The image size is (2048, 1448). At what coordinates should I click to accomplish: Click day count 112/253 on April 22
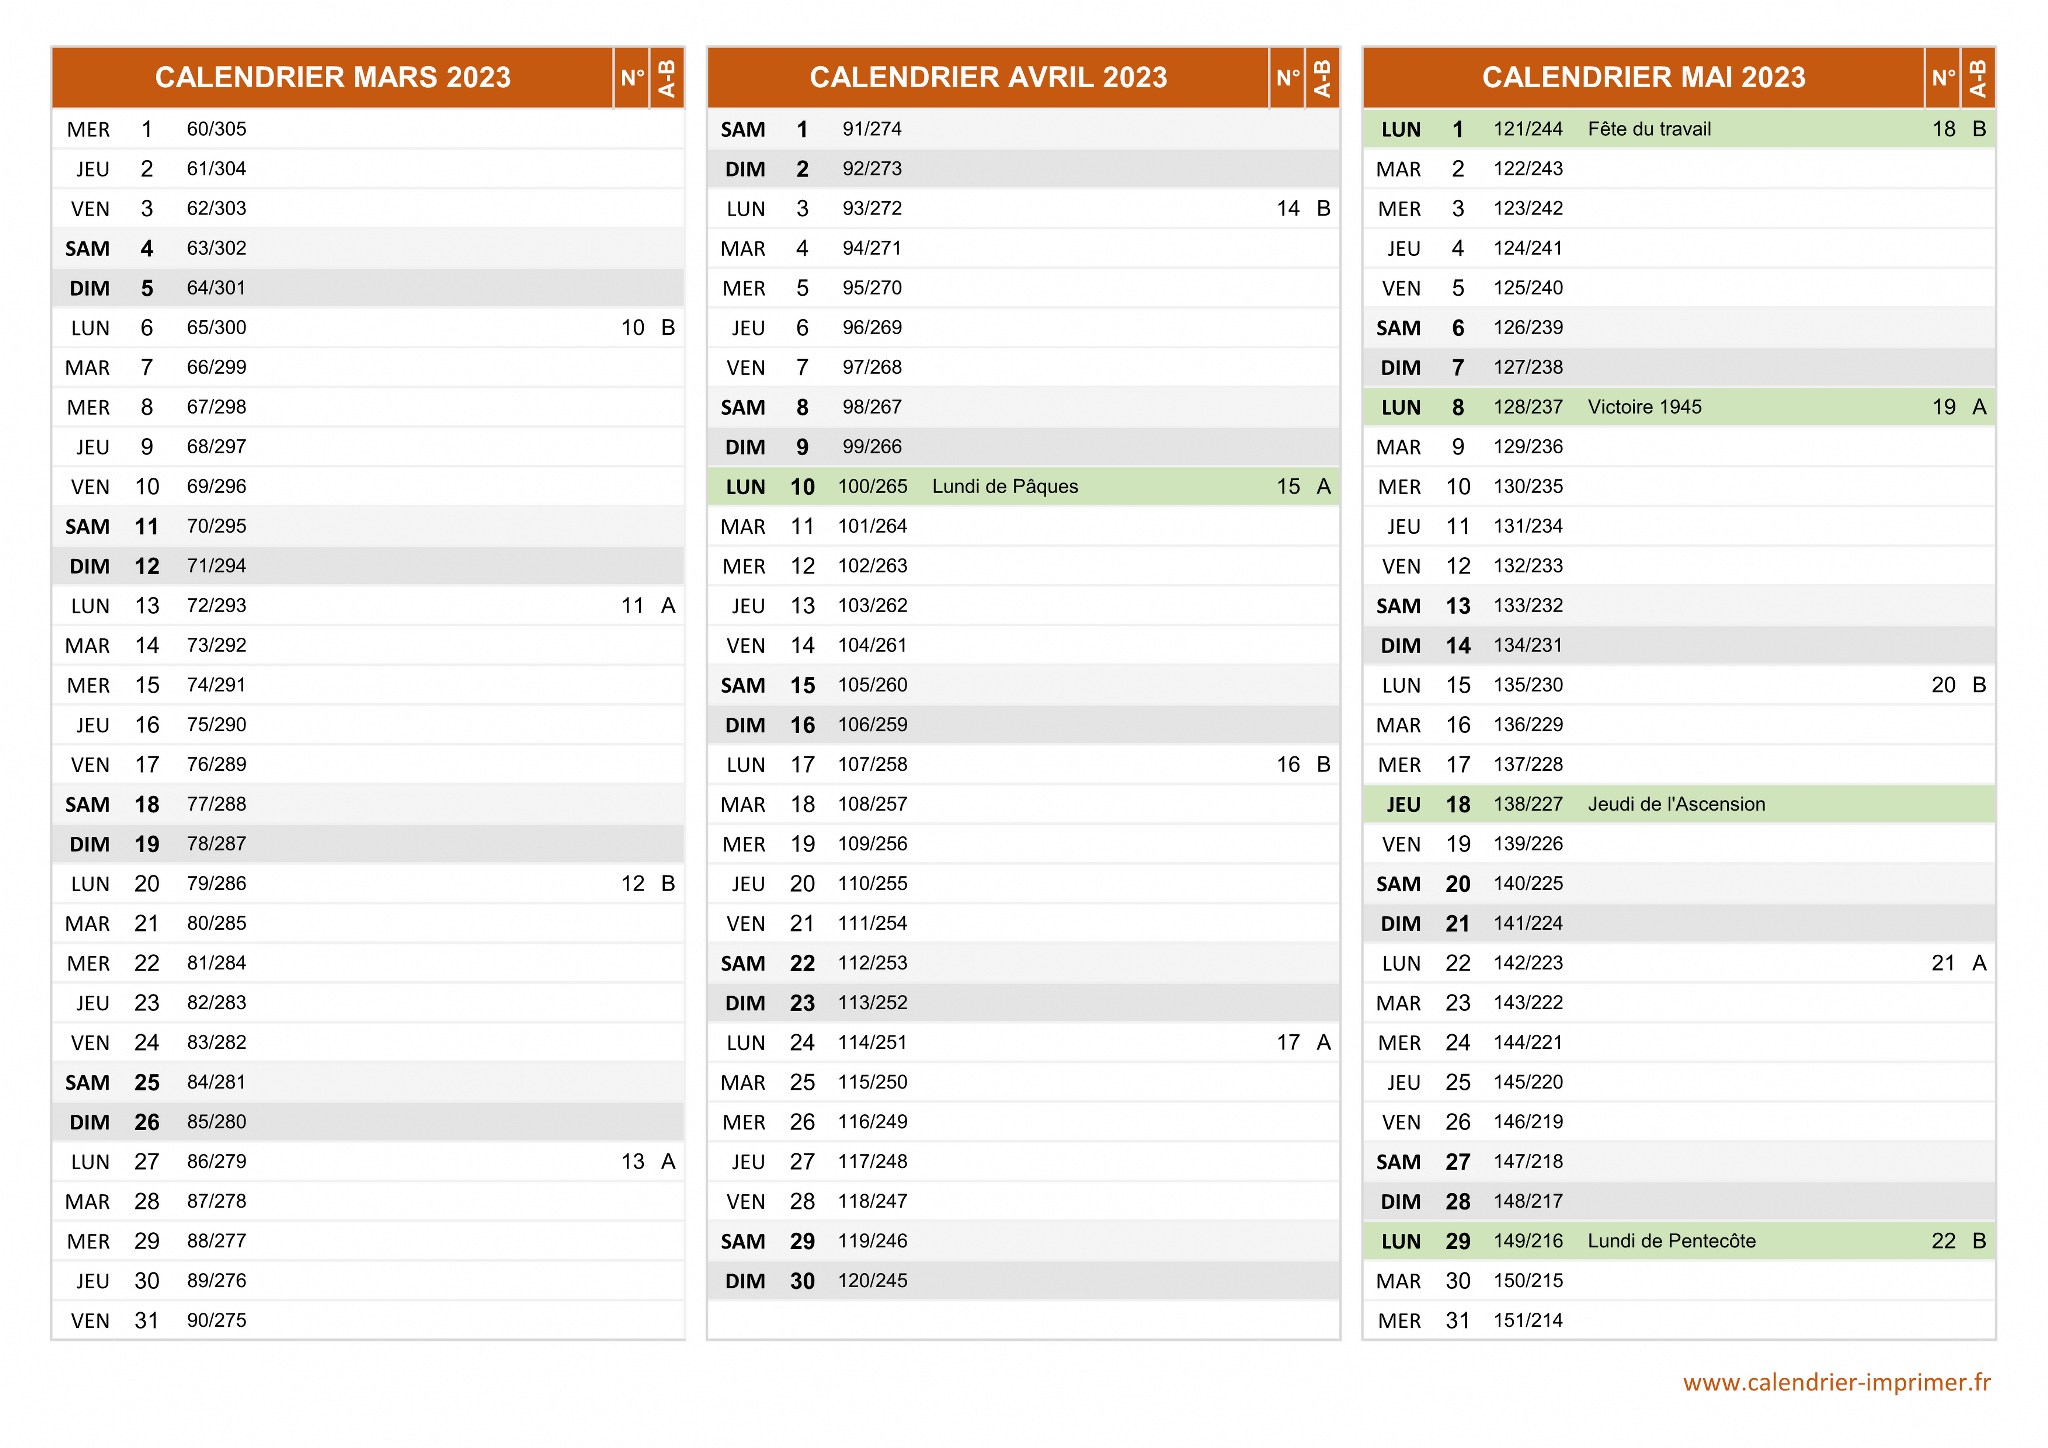tap(872, 963)
